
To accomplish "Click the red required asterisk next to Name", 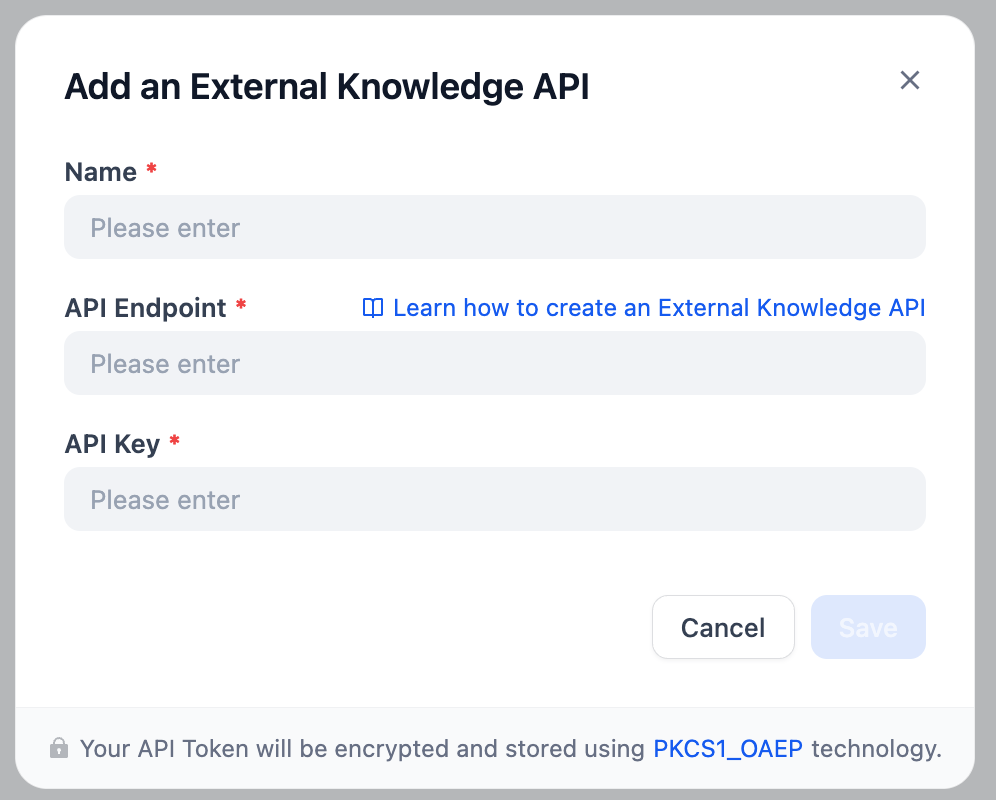I will (x=152, y=170).
